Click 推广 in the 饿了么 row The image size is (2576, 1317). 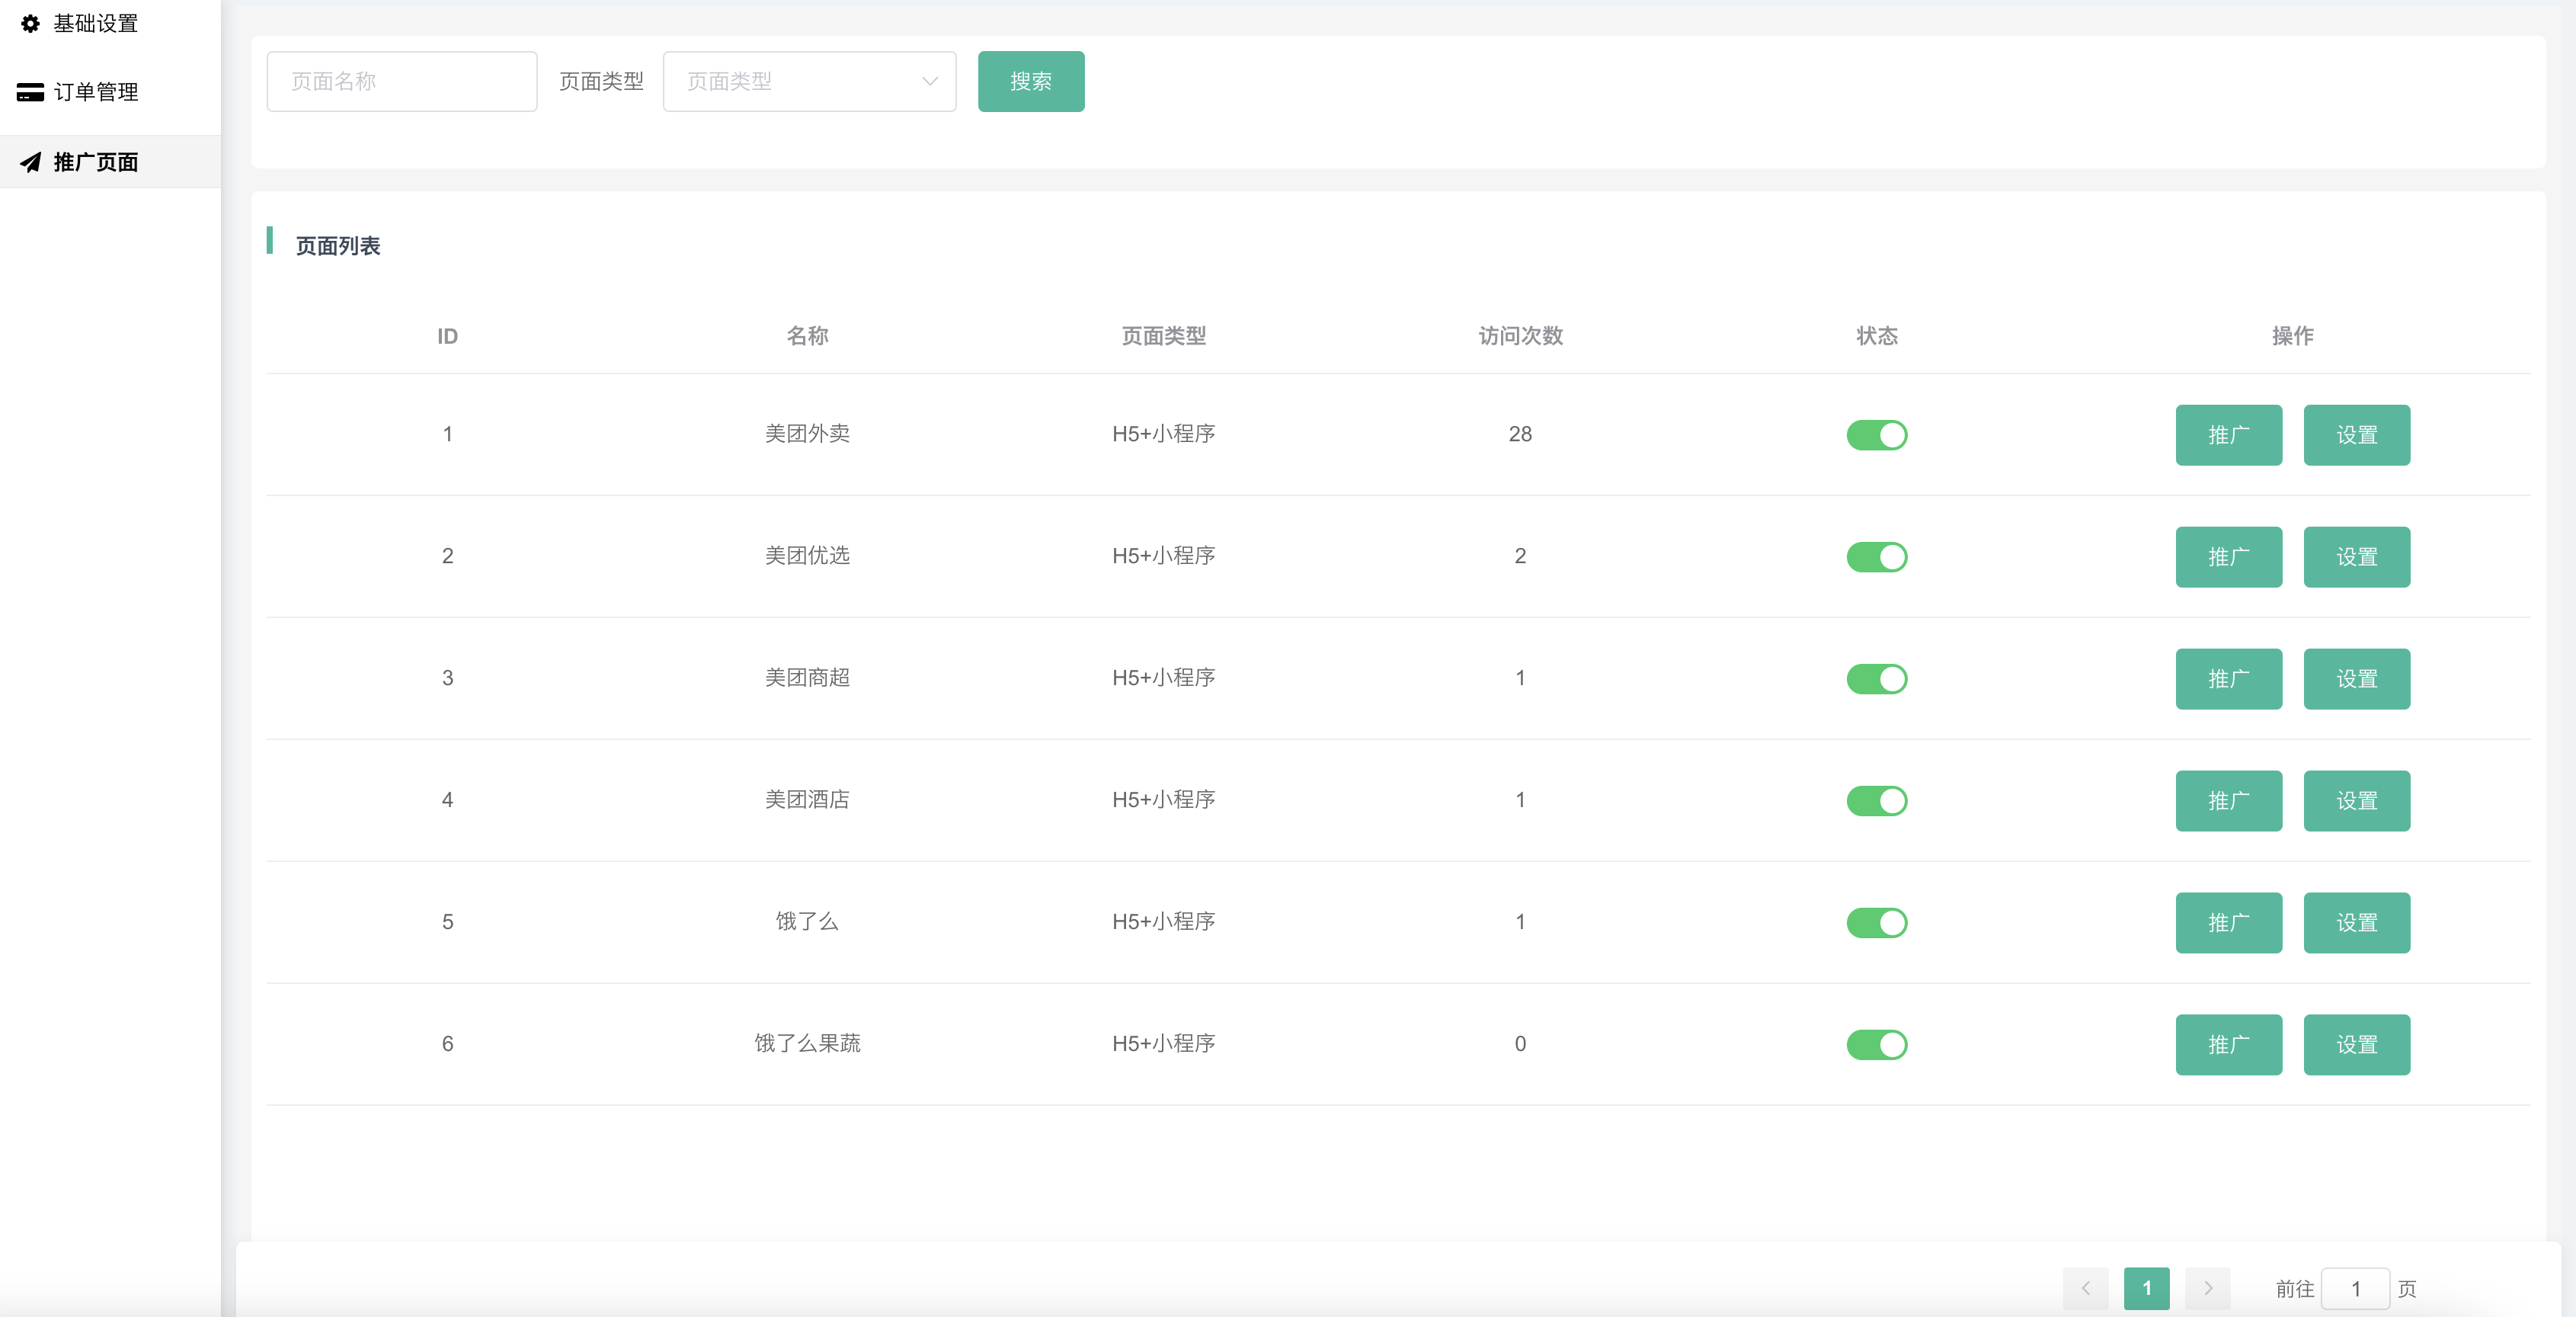[2229, 923]
